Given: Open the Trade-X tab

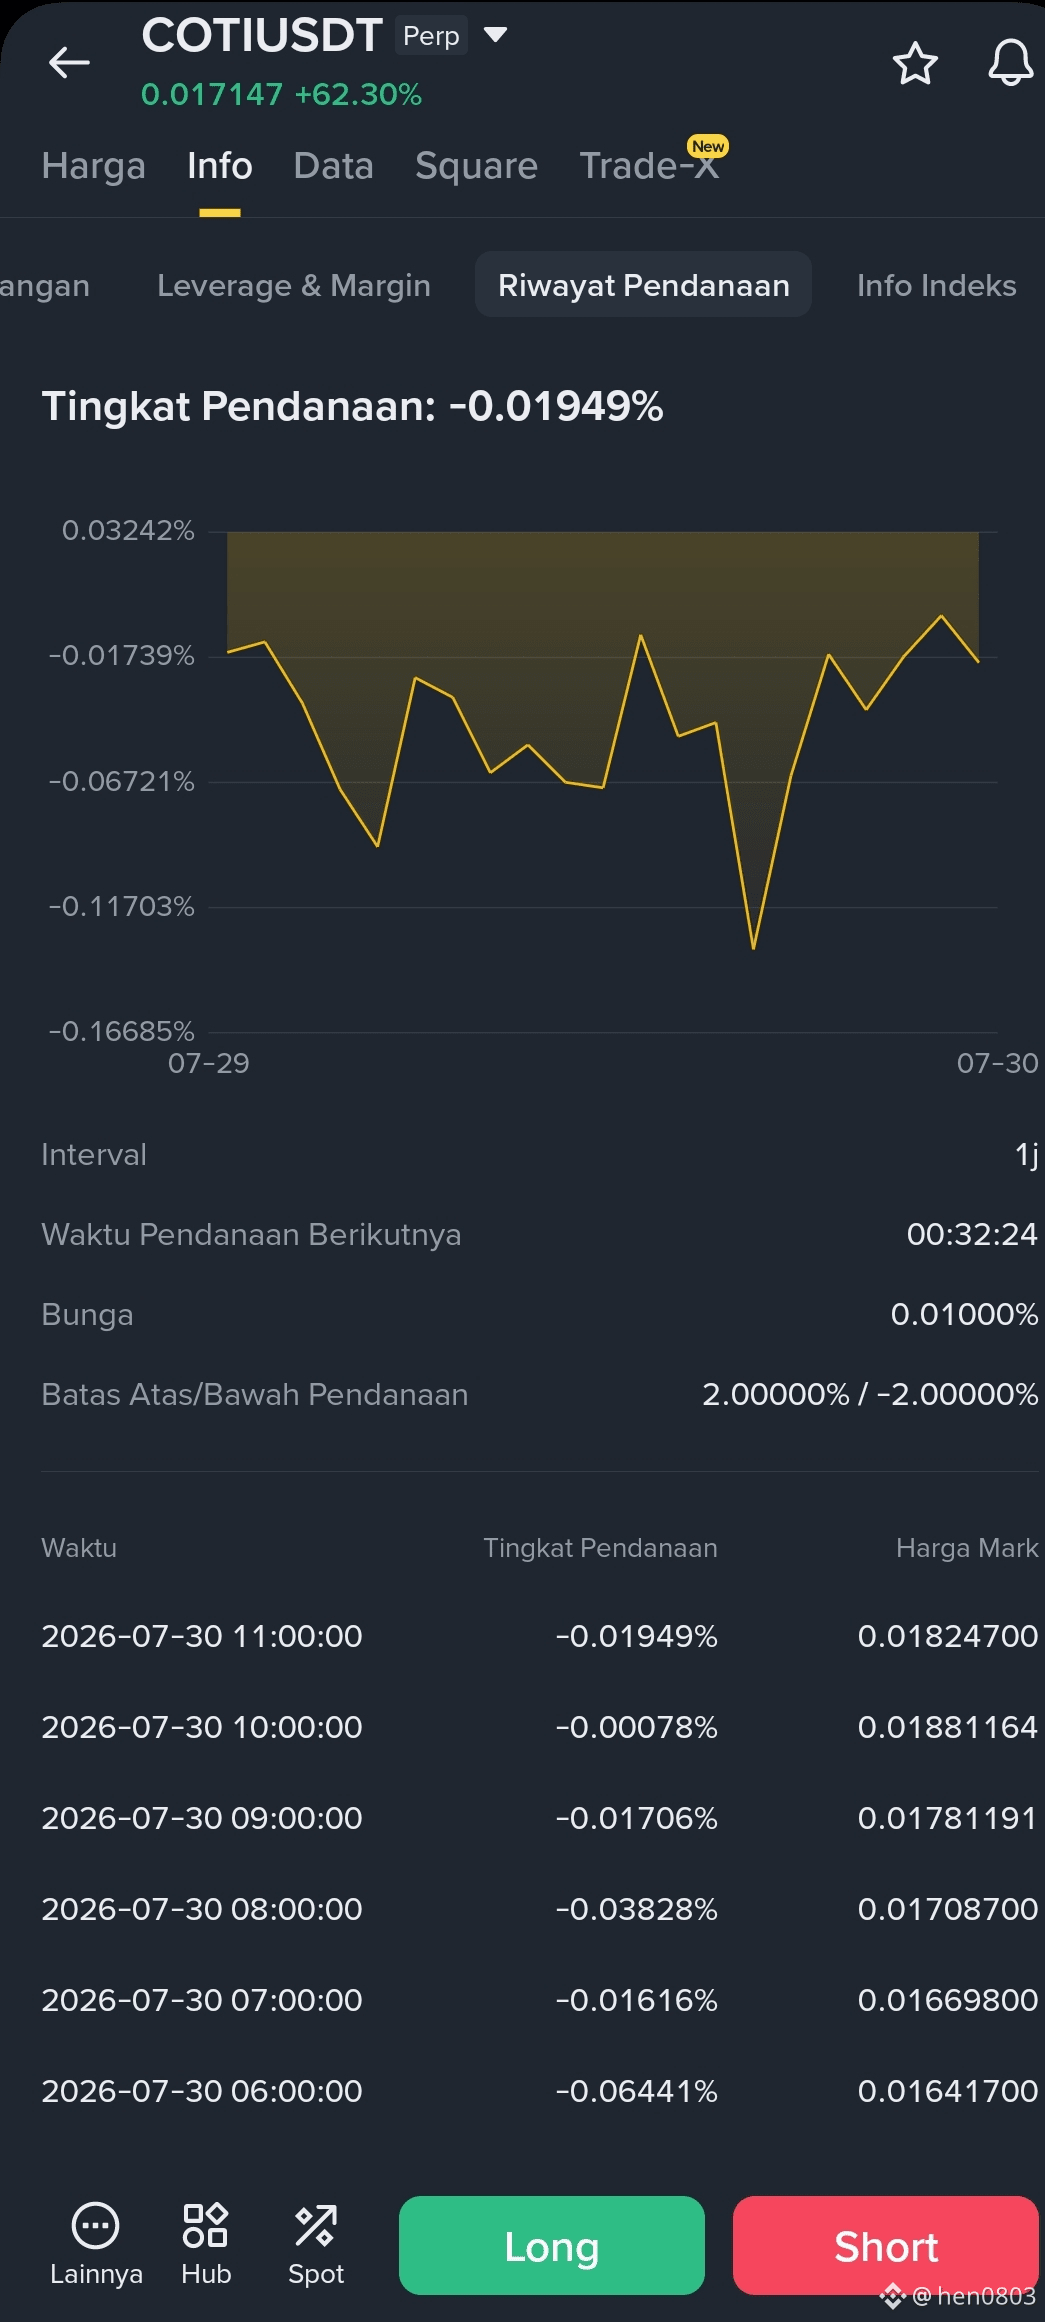Looking at the screenshot, I should click(x=650, y=166).
